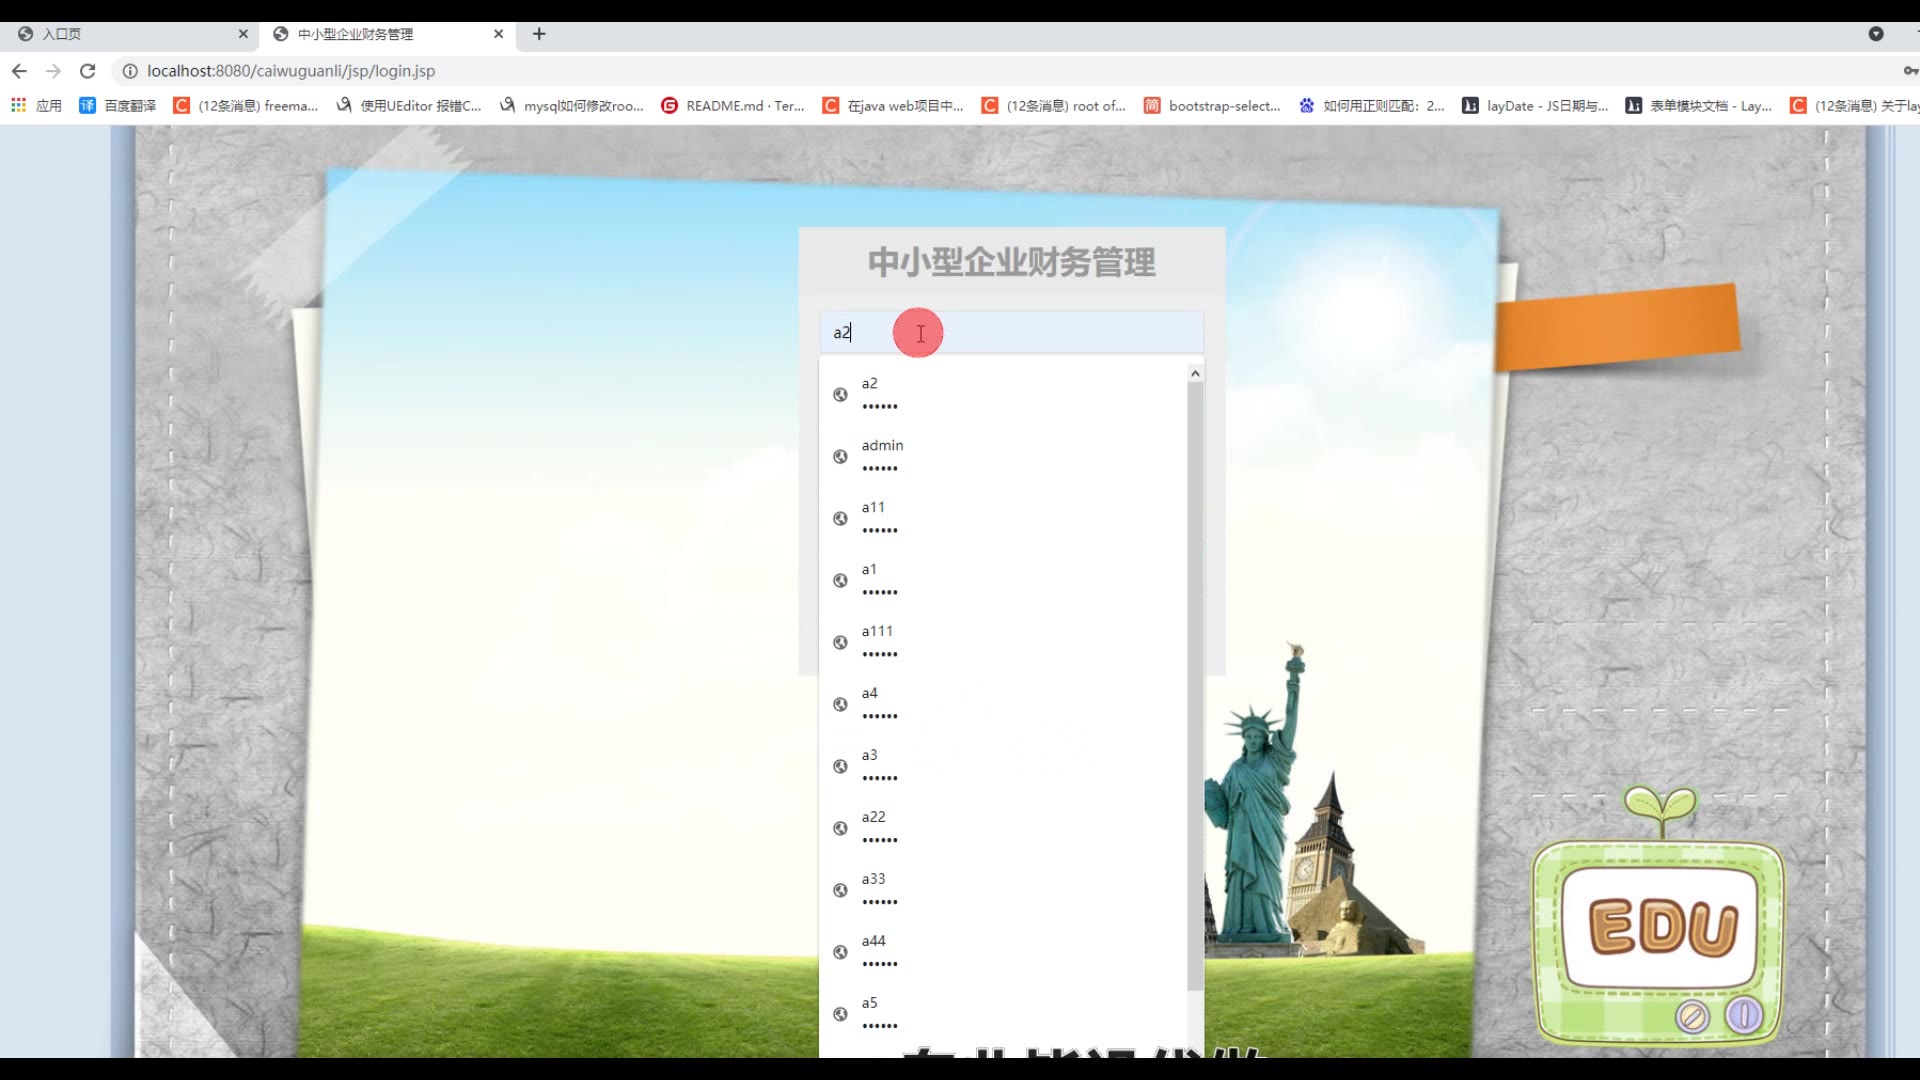Open the browser profile dropdown icon
This screenshot has width=1920, height=1080.
1876,34
